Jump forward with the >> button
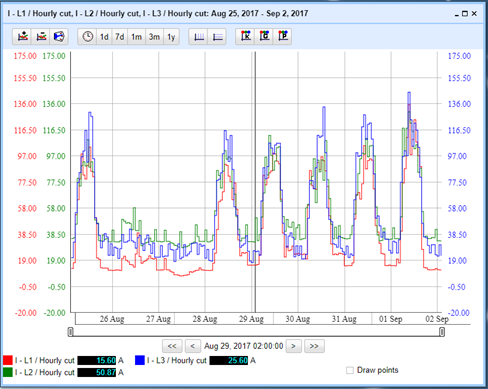 pos(314,346)
